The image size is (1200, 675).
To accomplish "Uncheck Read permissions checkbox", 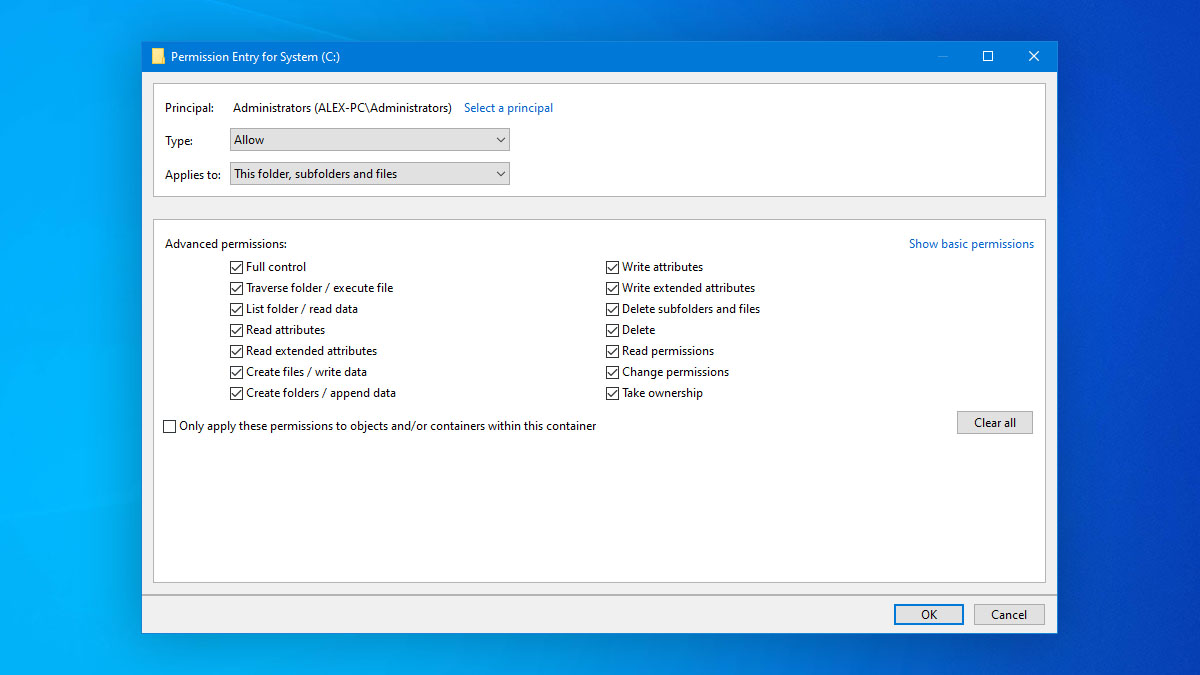I will [x=613, y=351].
